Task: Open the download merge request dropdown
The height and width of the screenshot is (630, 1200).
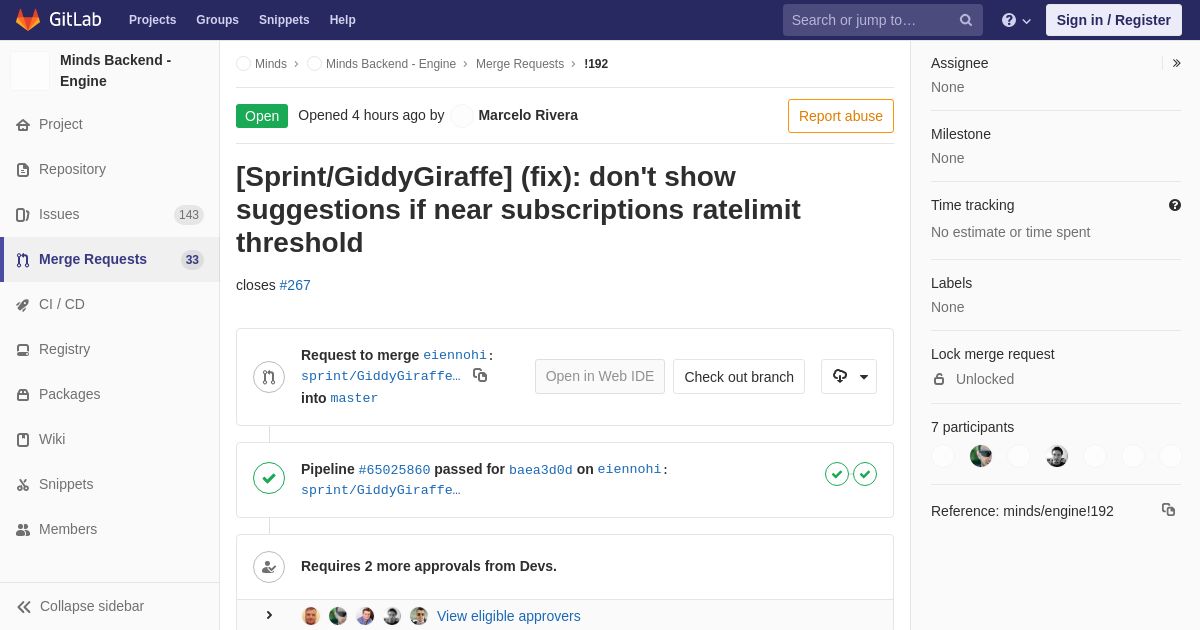Action: tap(849, 376)
